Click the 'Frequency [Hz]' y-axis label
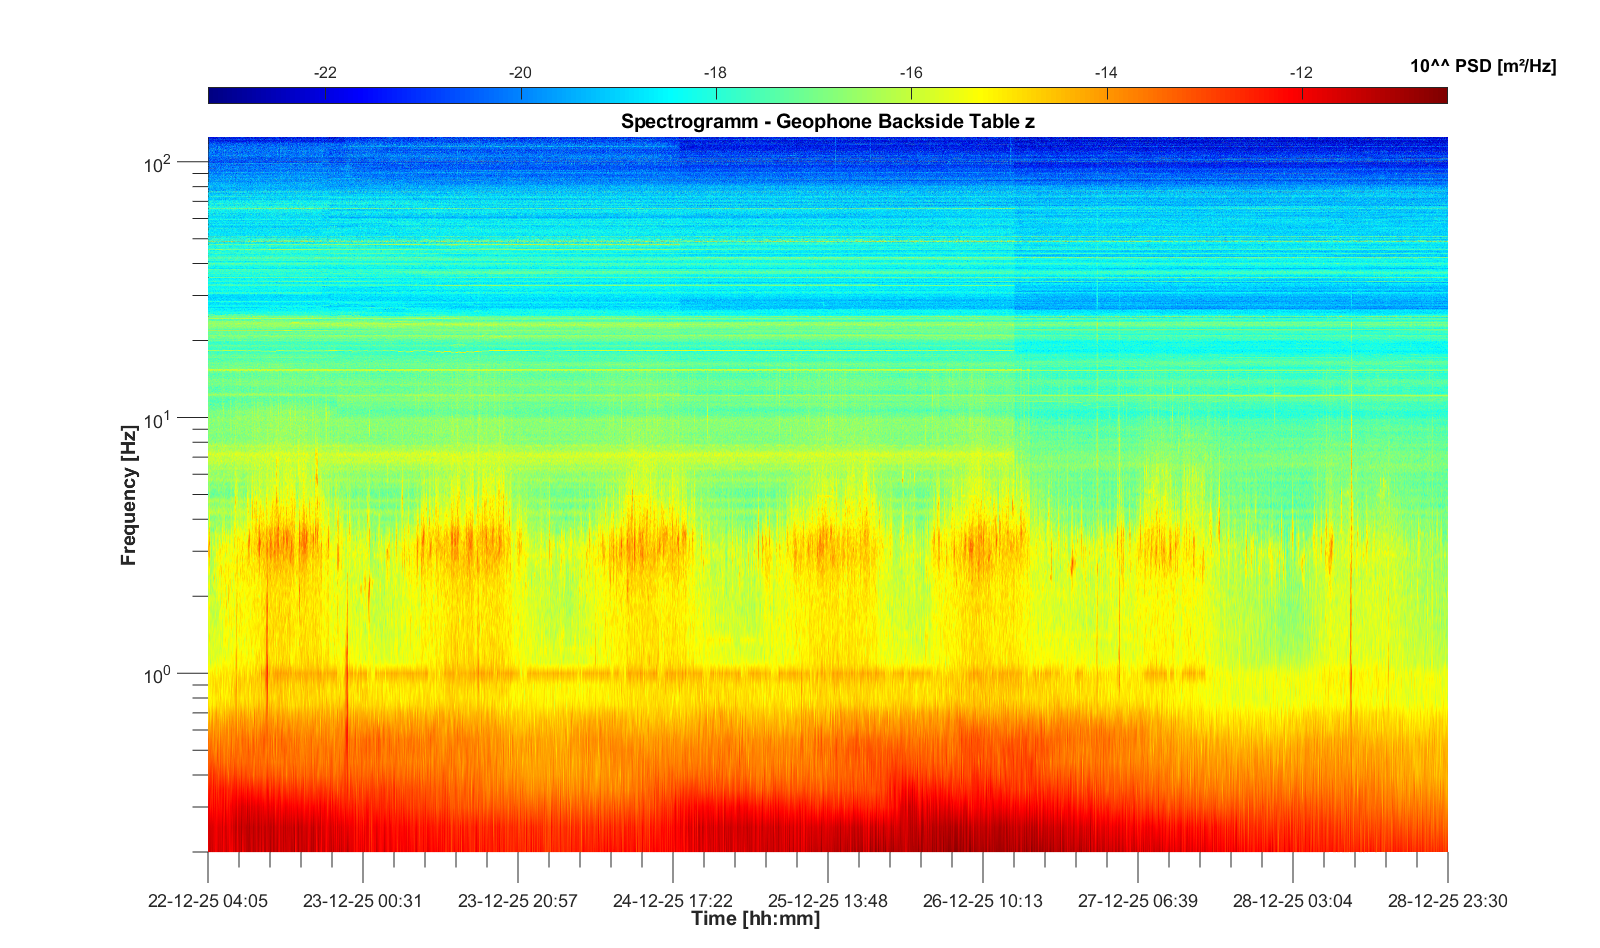 [x=128, y=495]
